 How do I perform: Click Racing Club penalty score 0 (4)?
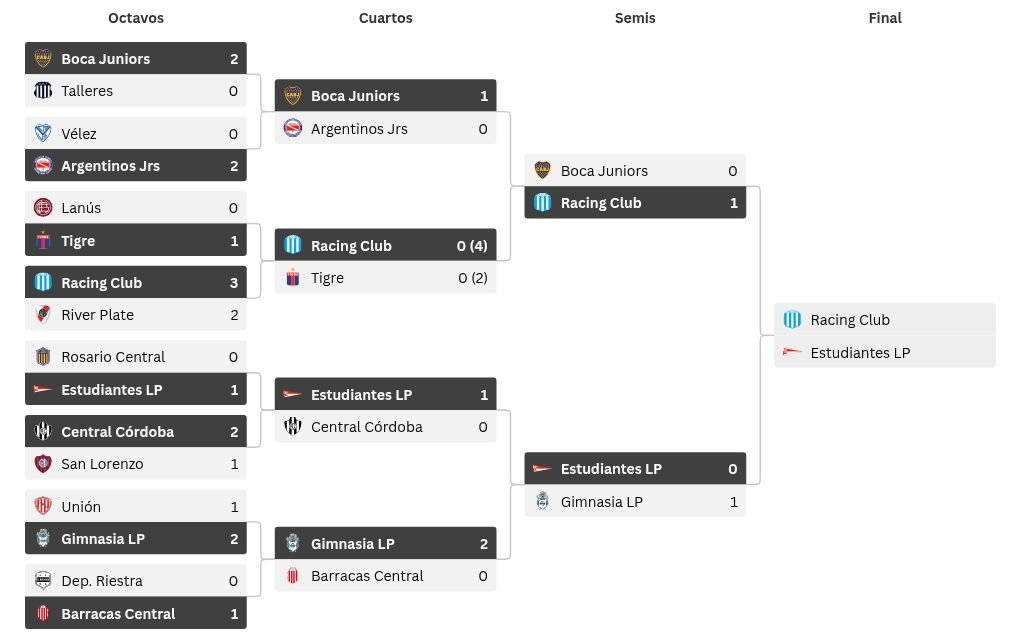tap(472, 246)
